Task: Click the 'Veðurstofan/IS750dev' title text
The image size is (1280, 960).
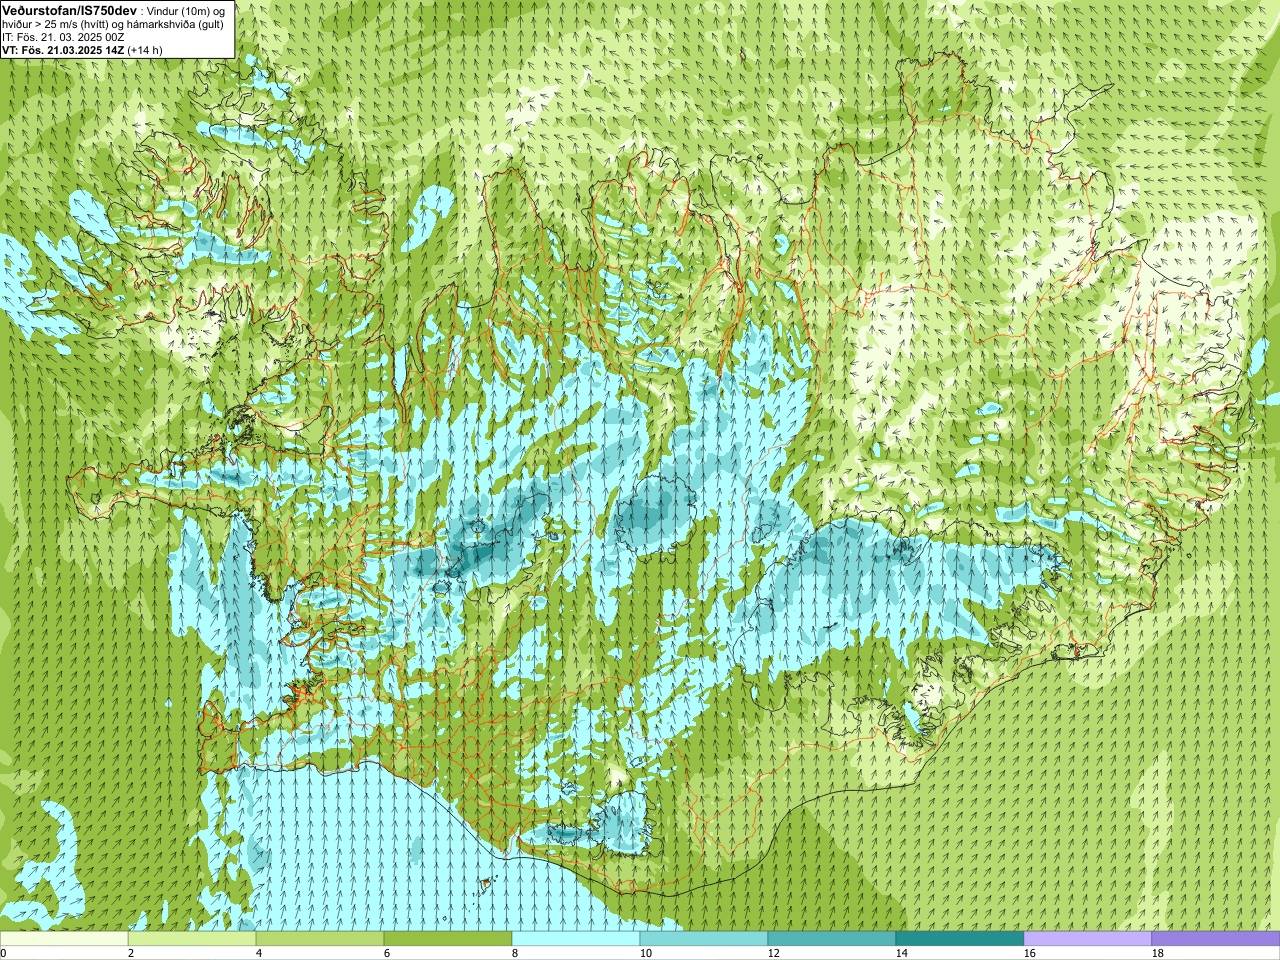Action: (69, 9)
